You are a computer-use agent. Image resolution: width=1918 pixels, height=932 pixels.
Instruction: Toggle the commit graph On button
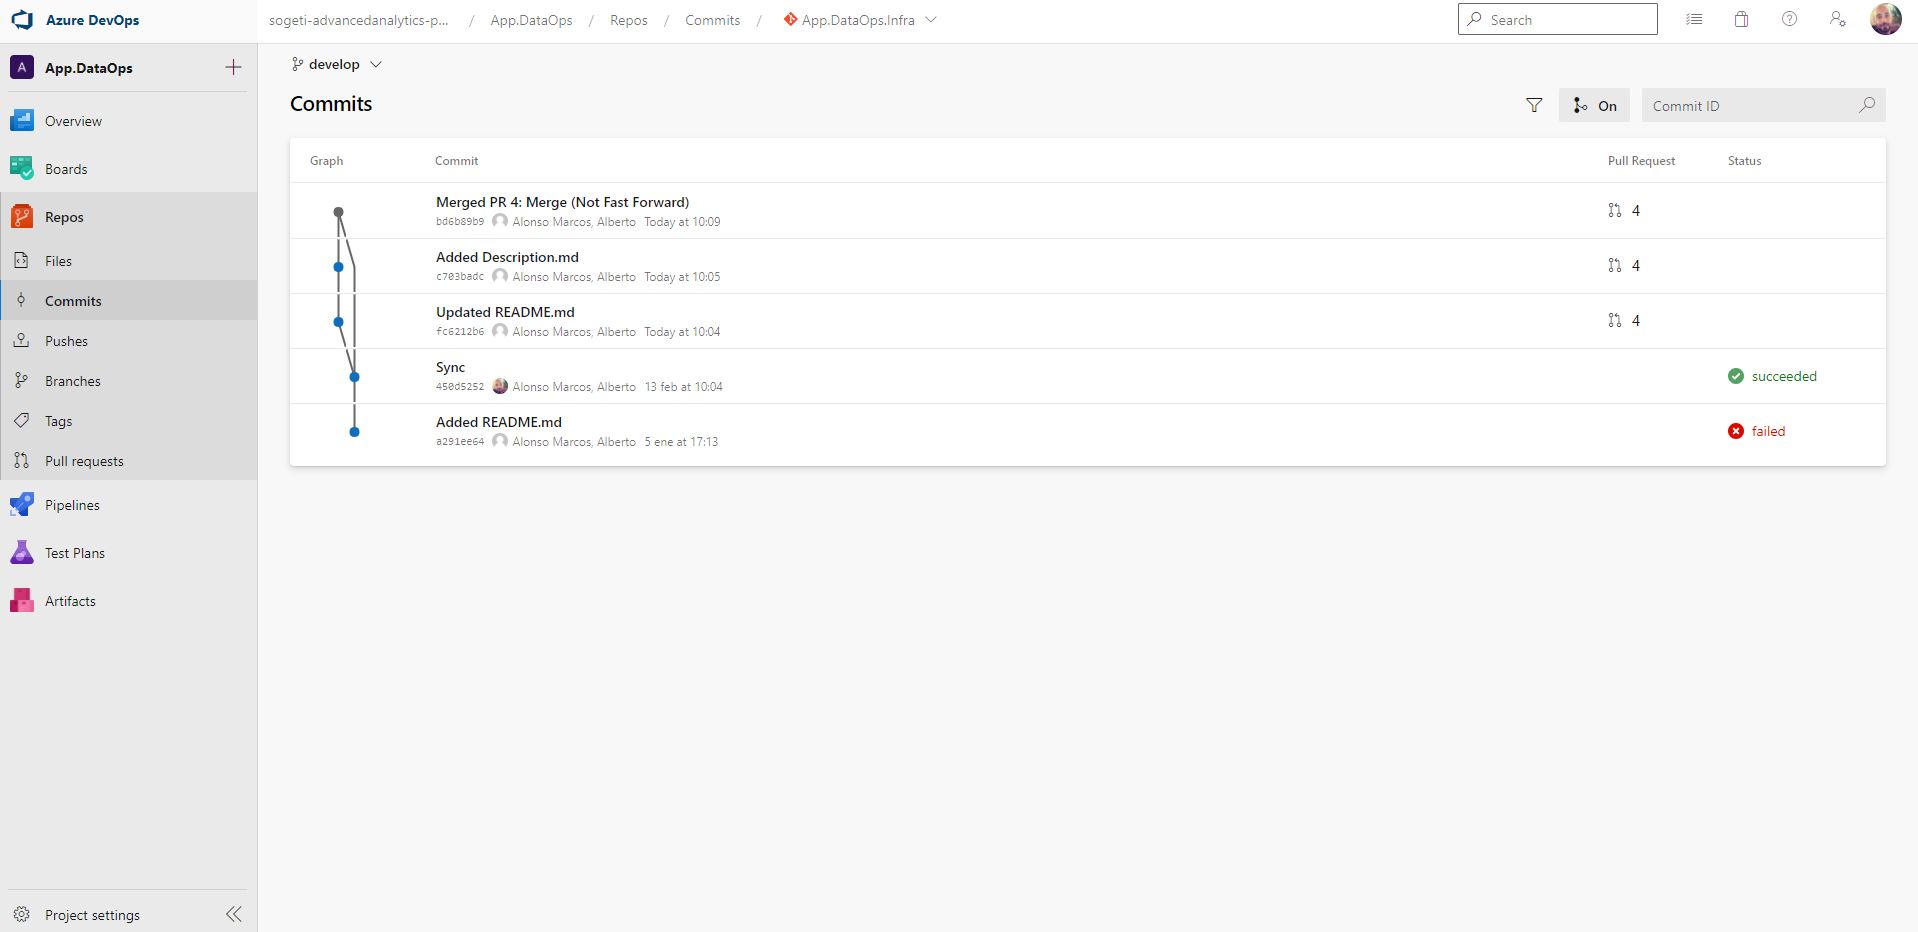(x=1594, y=106)
